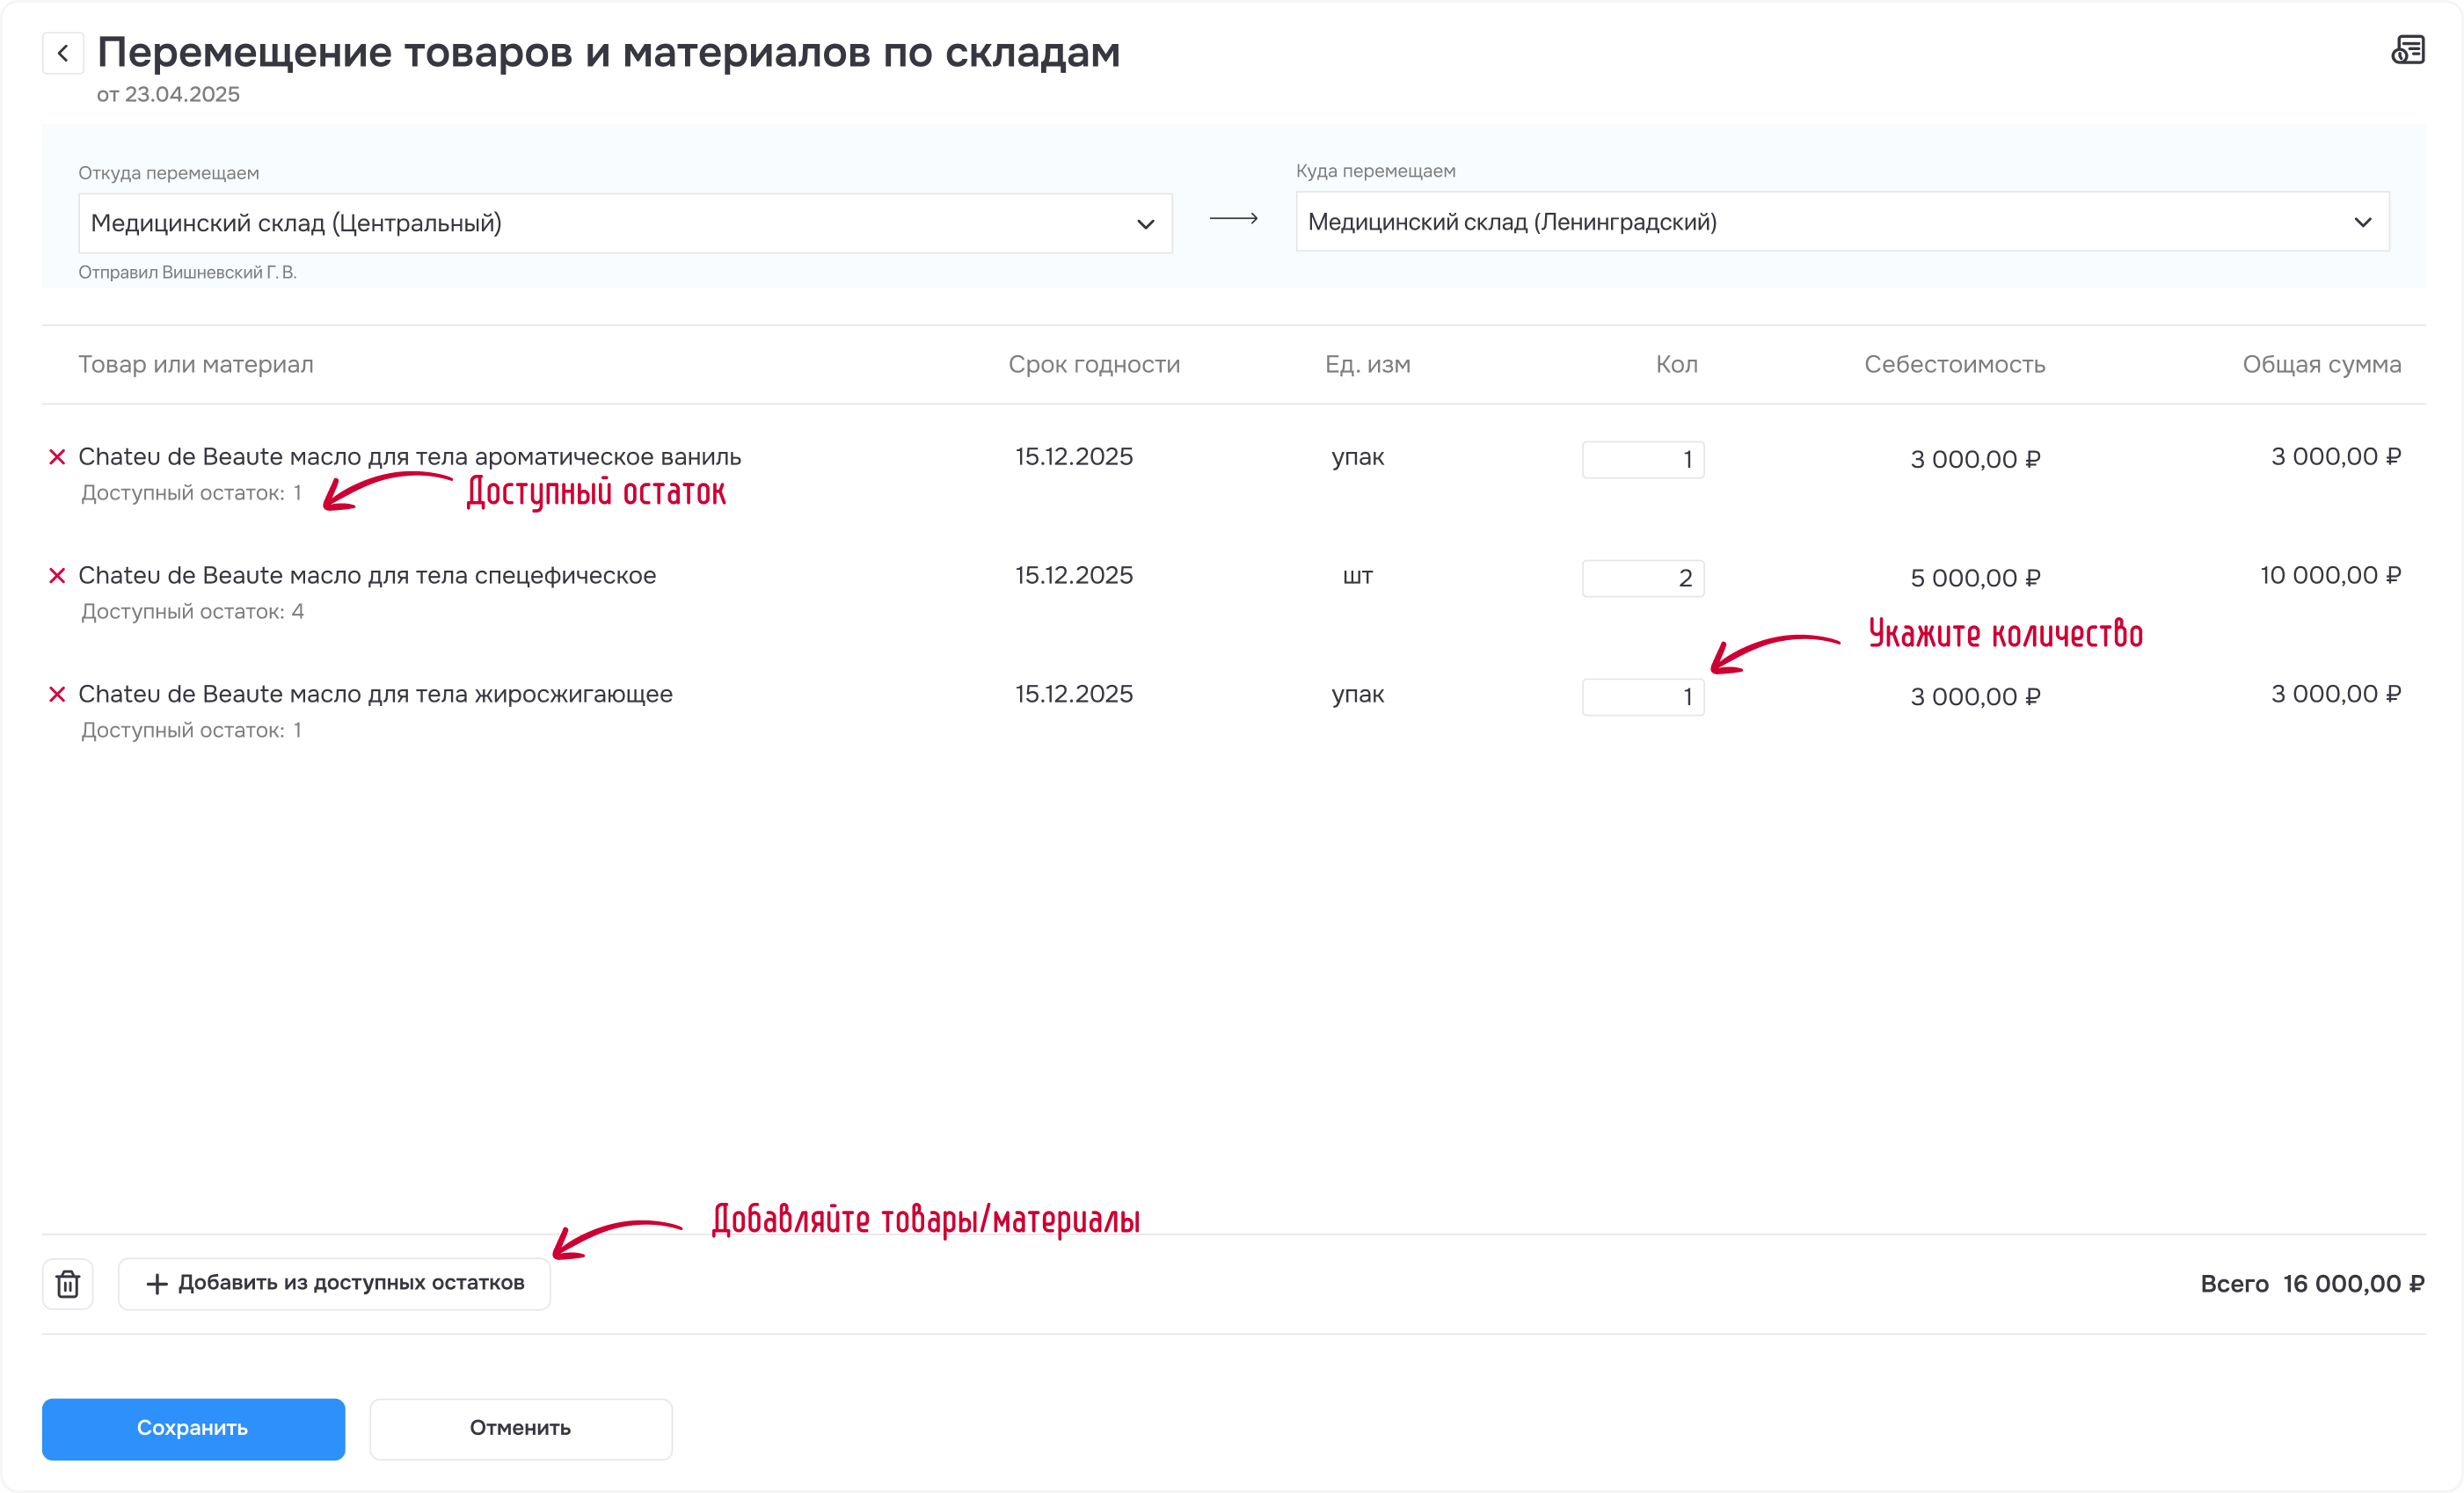This screenshot has width=2464, height=1493.
Task: Click the шт unit cell
Action: 1357,577
